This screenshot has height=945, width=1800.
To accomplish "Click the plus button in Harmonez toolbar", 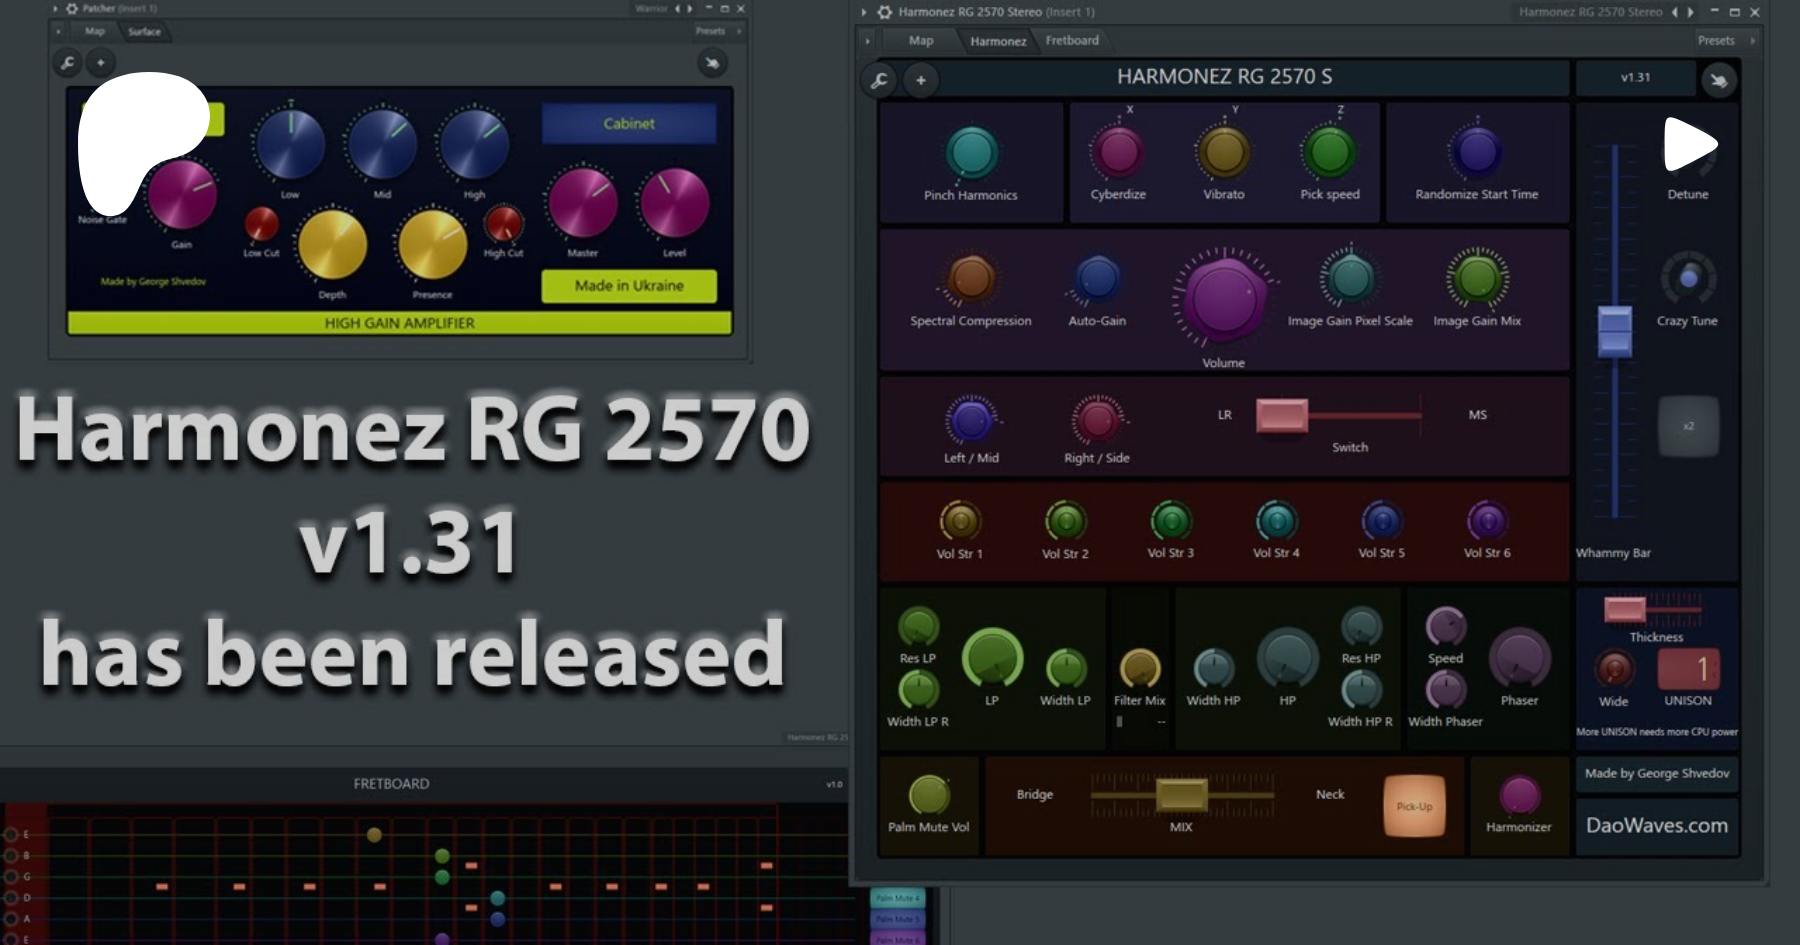I will [921, 80].
